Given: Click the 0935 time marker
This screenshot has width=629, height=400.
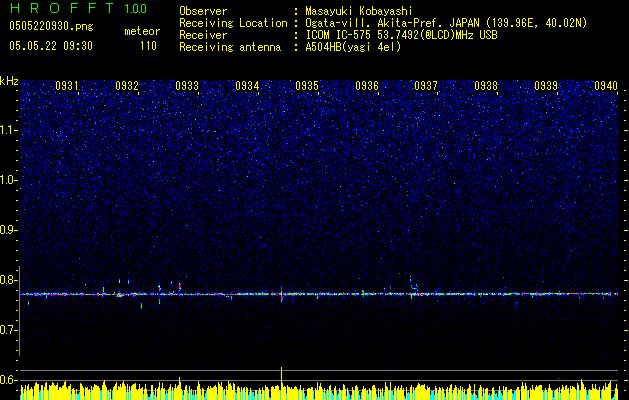Looking at the screenshot, I should point(307,86).
